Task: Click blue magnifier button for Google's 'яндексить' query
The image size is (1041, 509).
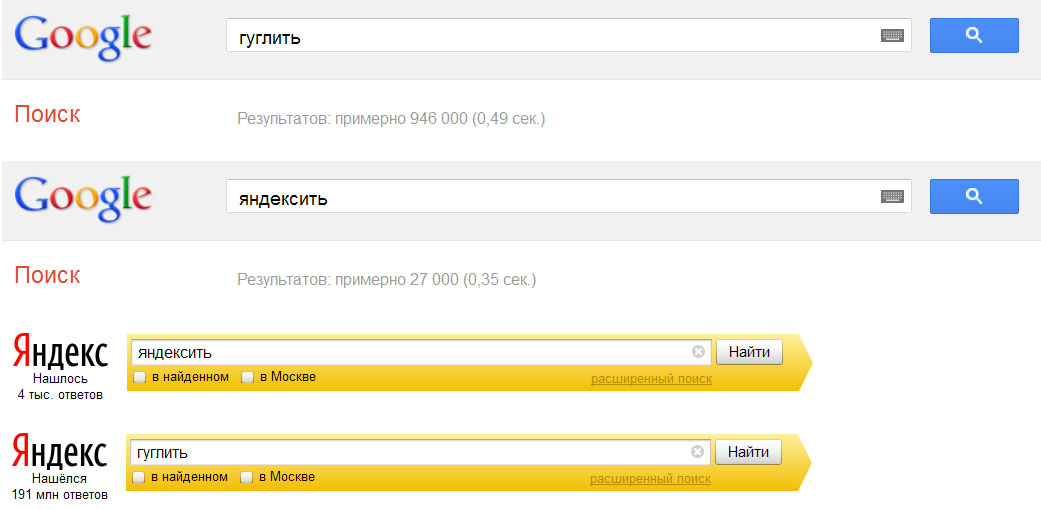Action: click(974, 196)
